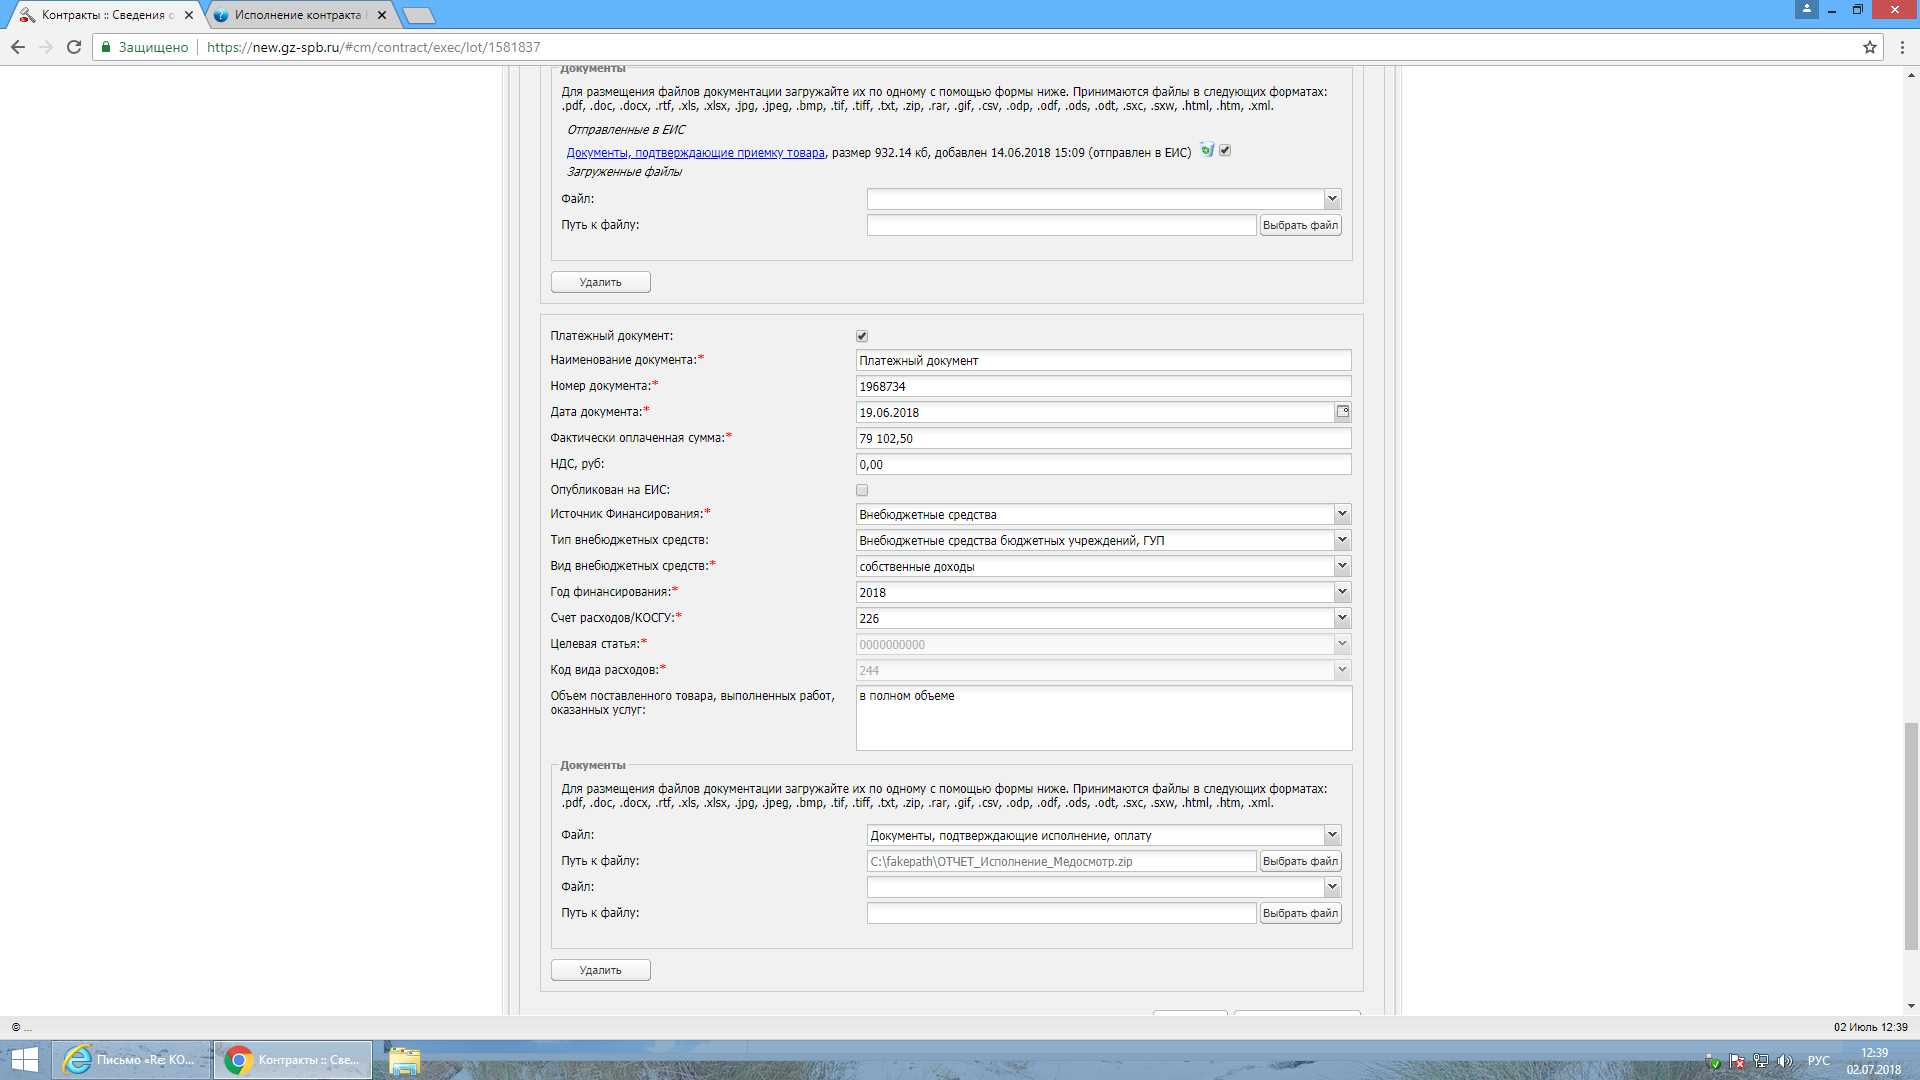
Task: Open the Год финансирования dropdown
Action: (x=1342, y=592)
